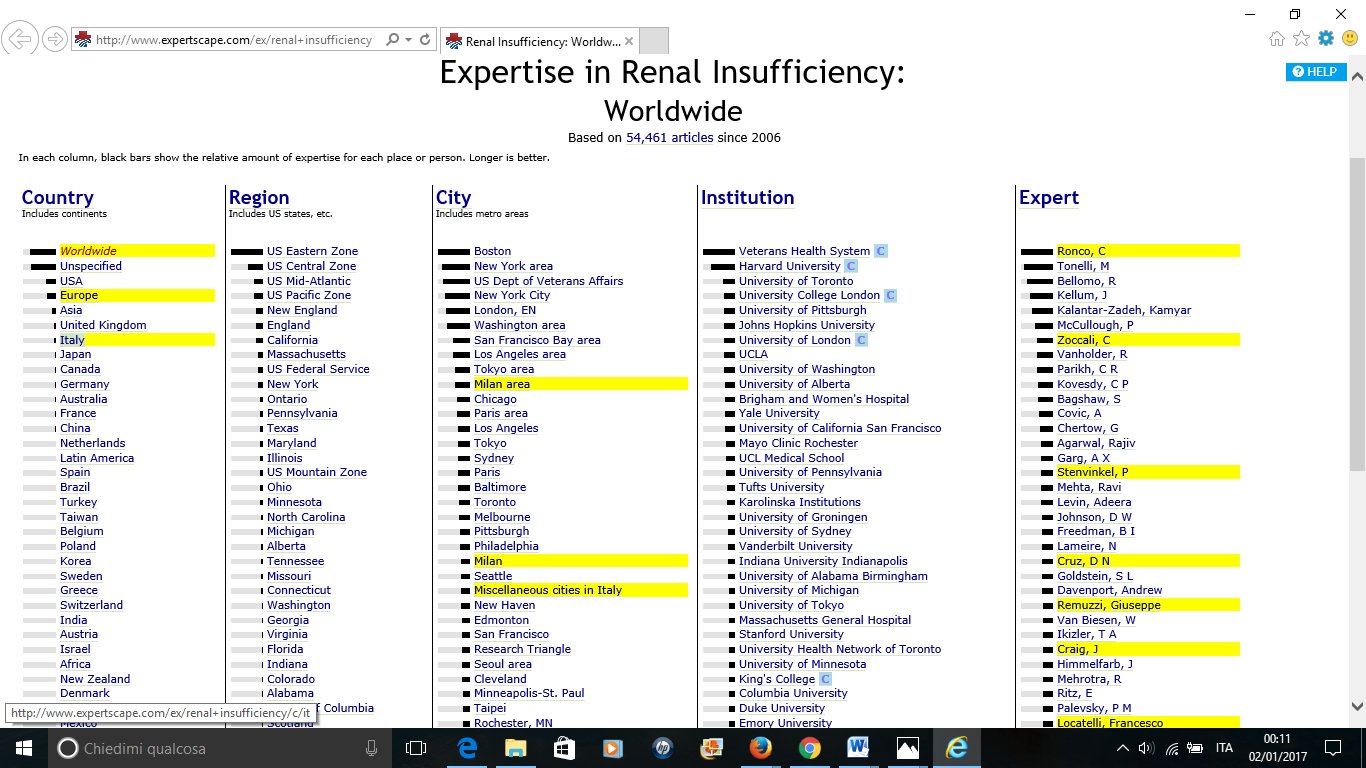The height and width of the screenshot is (768, 1366).
Task: Click the Refresh icon in address bar
Action: click(x=425, y=40)
